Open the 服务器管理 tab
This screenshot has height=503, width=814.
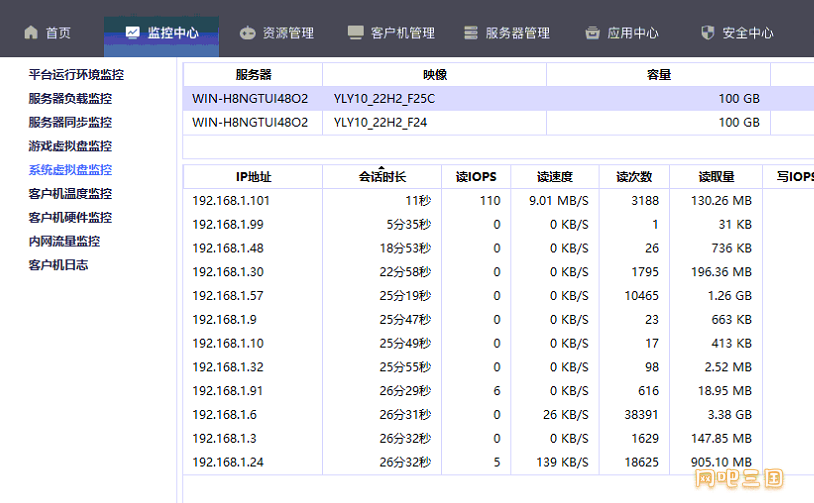(x=507, y=33)
